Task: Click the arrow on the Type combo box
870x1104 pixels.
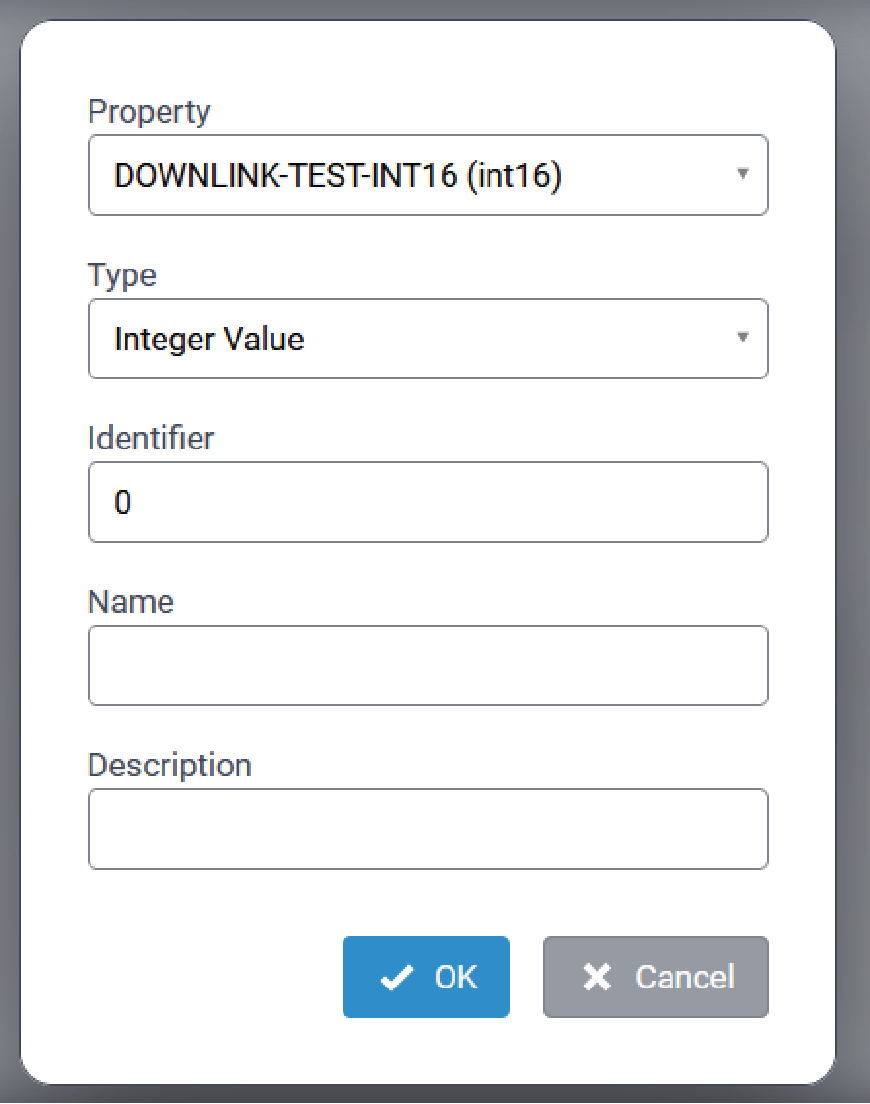Action: click(742, 337)
